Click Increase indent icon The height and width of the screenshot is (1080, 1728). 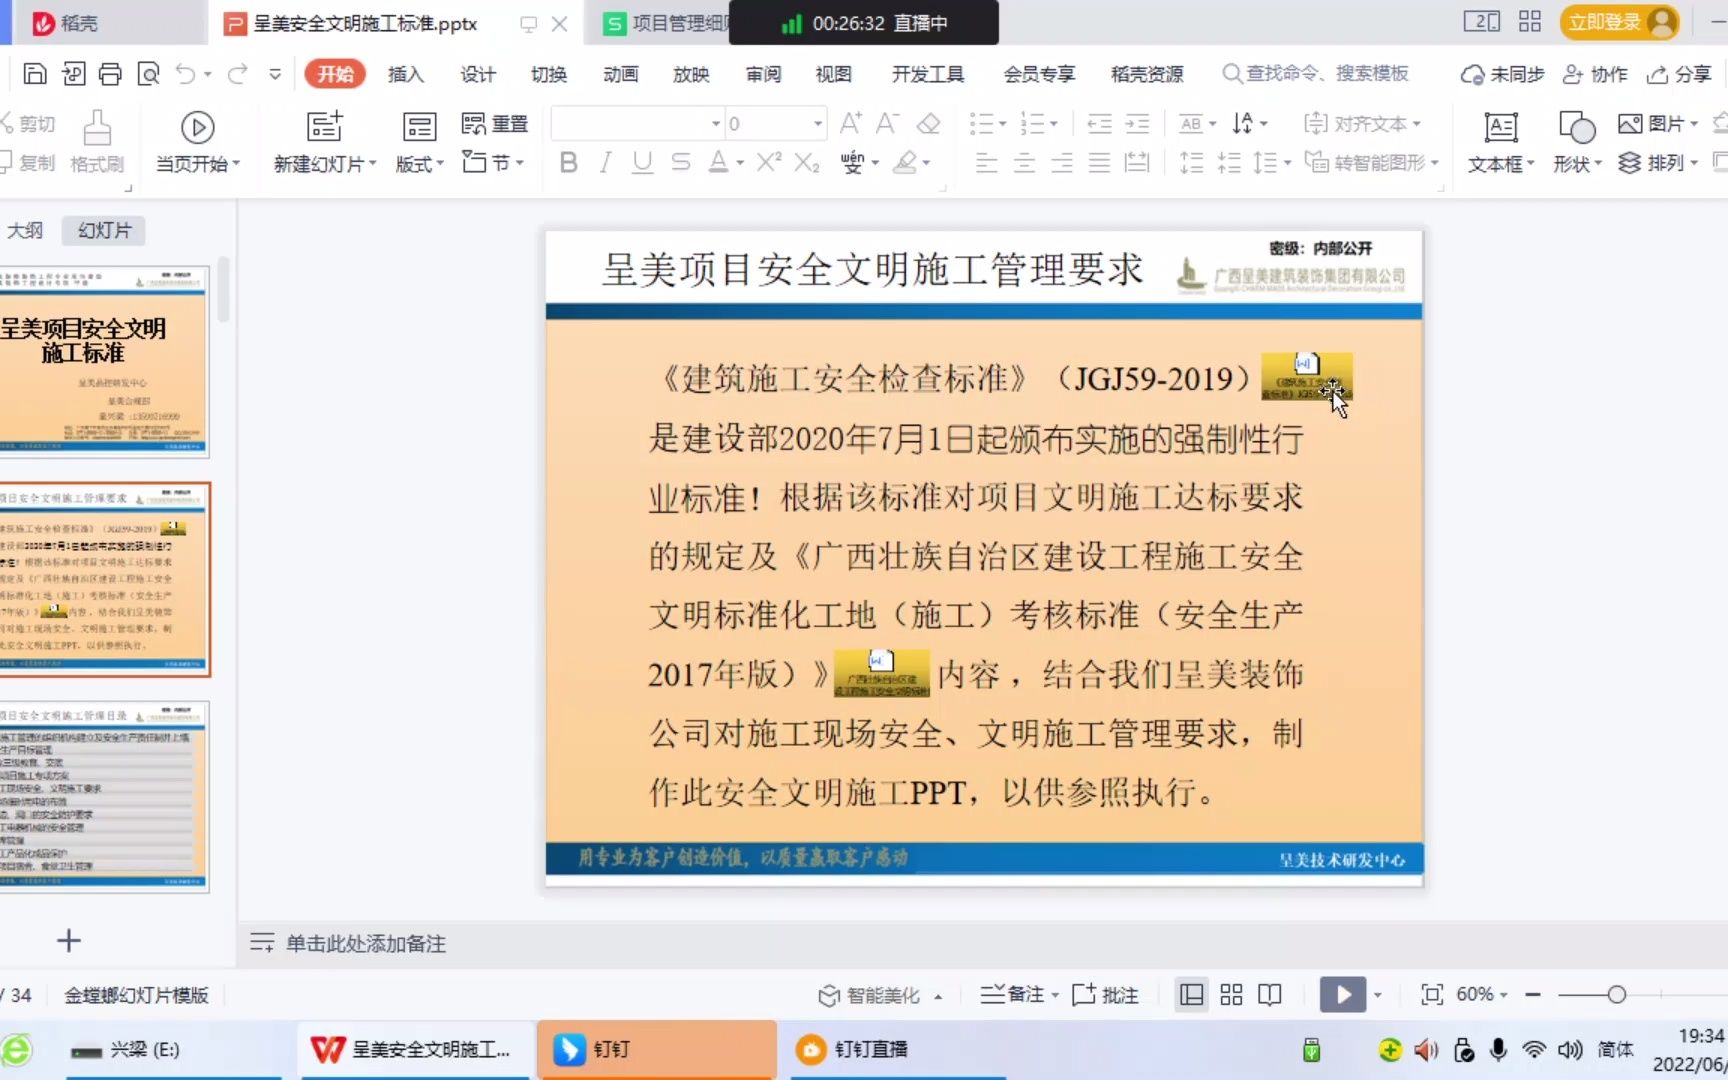point(1137,124)
